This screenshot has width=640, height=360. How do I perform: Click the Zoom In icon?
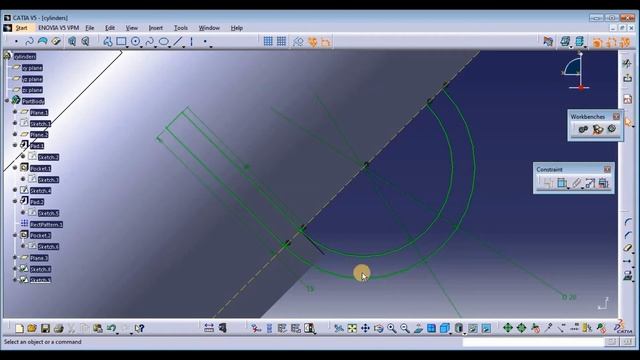click(391, 328)
